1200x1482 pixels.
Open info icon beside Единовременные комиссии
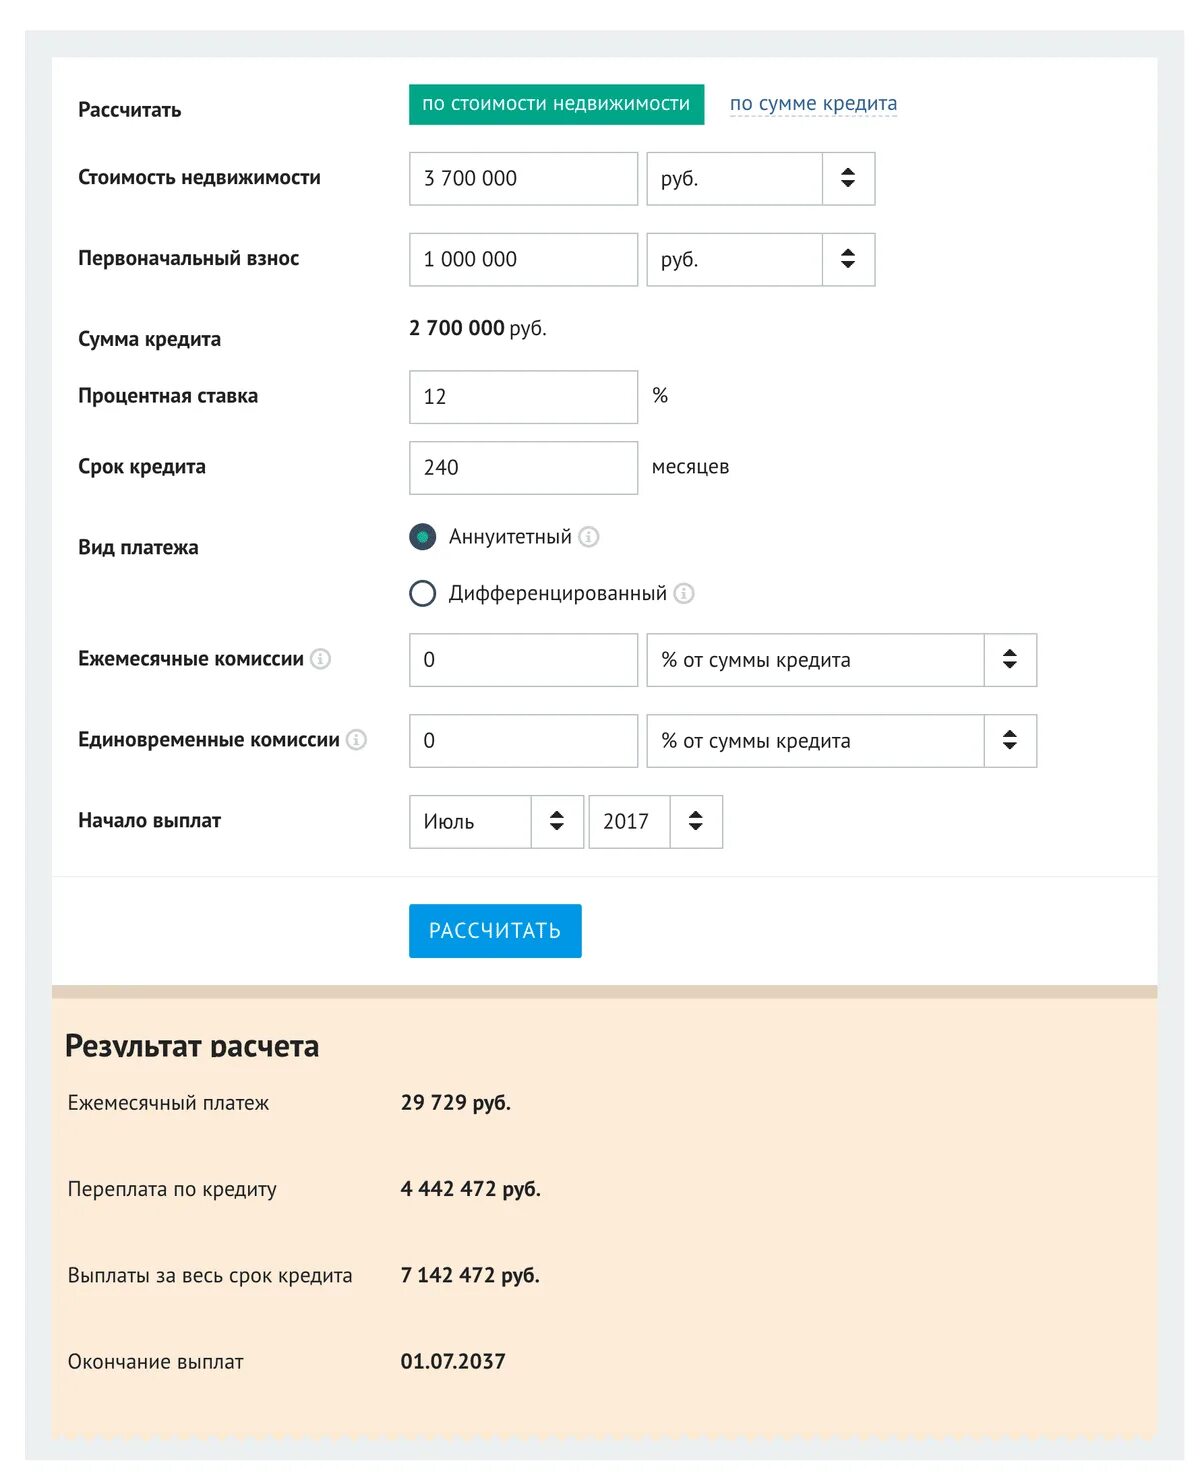coord(356,740)
